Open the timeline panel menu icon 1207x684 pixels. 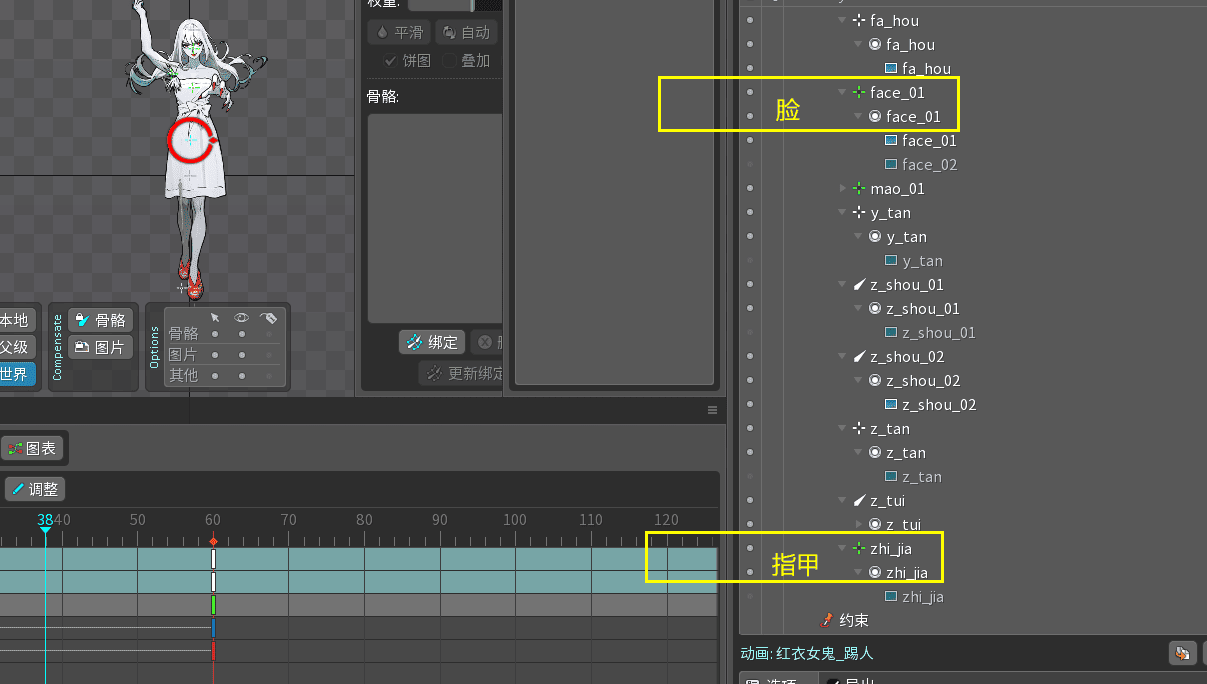point(713,410)
